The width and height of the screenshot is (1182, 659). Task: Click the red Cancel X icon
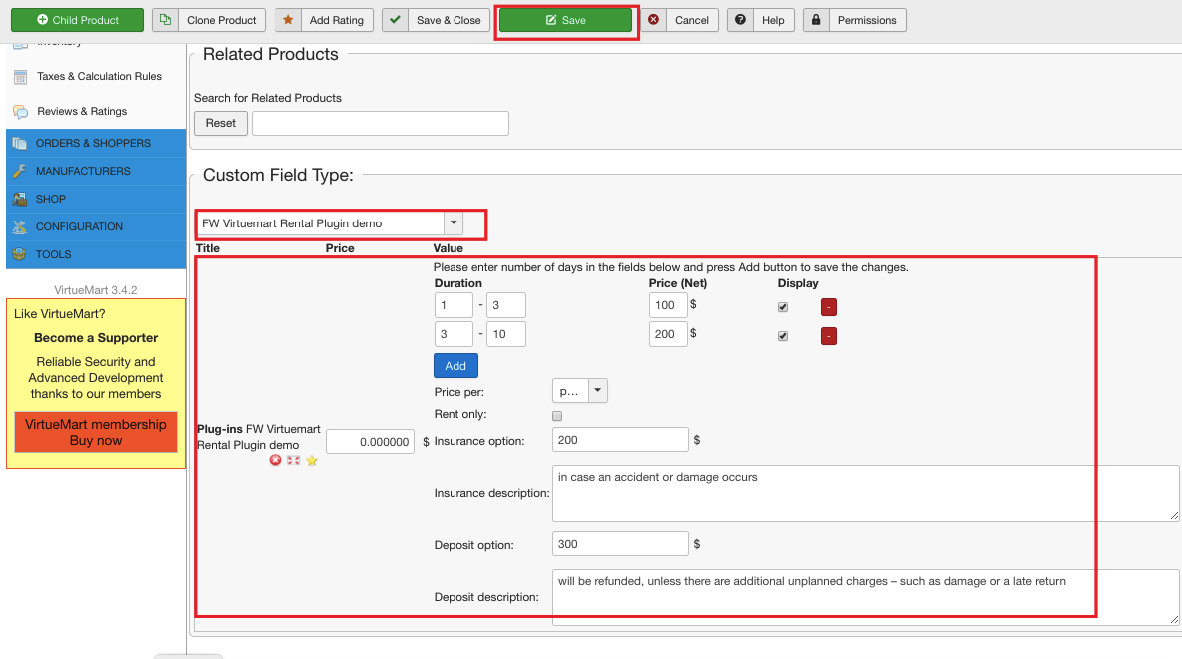pyautogui.click(x=653, y=20)
